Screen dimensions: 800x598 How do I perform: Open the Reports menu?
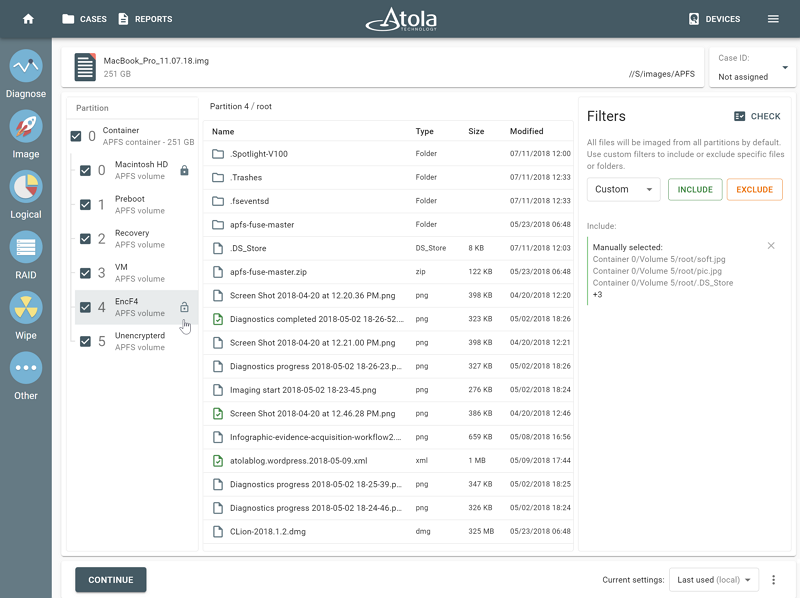point(145,19)
